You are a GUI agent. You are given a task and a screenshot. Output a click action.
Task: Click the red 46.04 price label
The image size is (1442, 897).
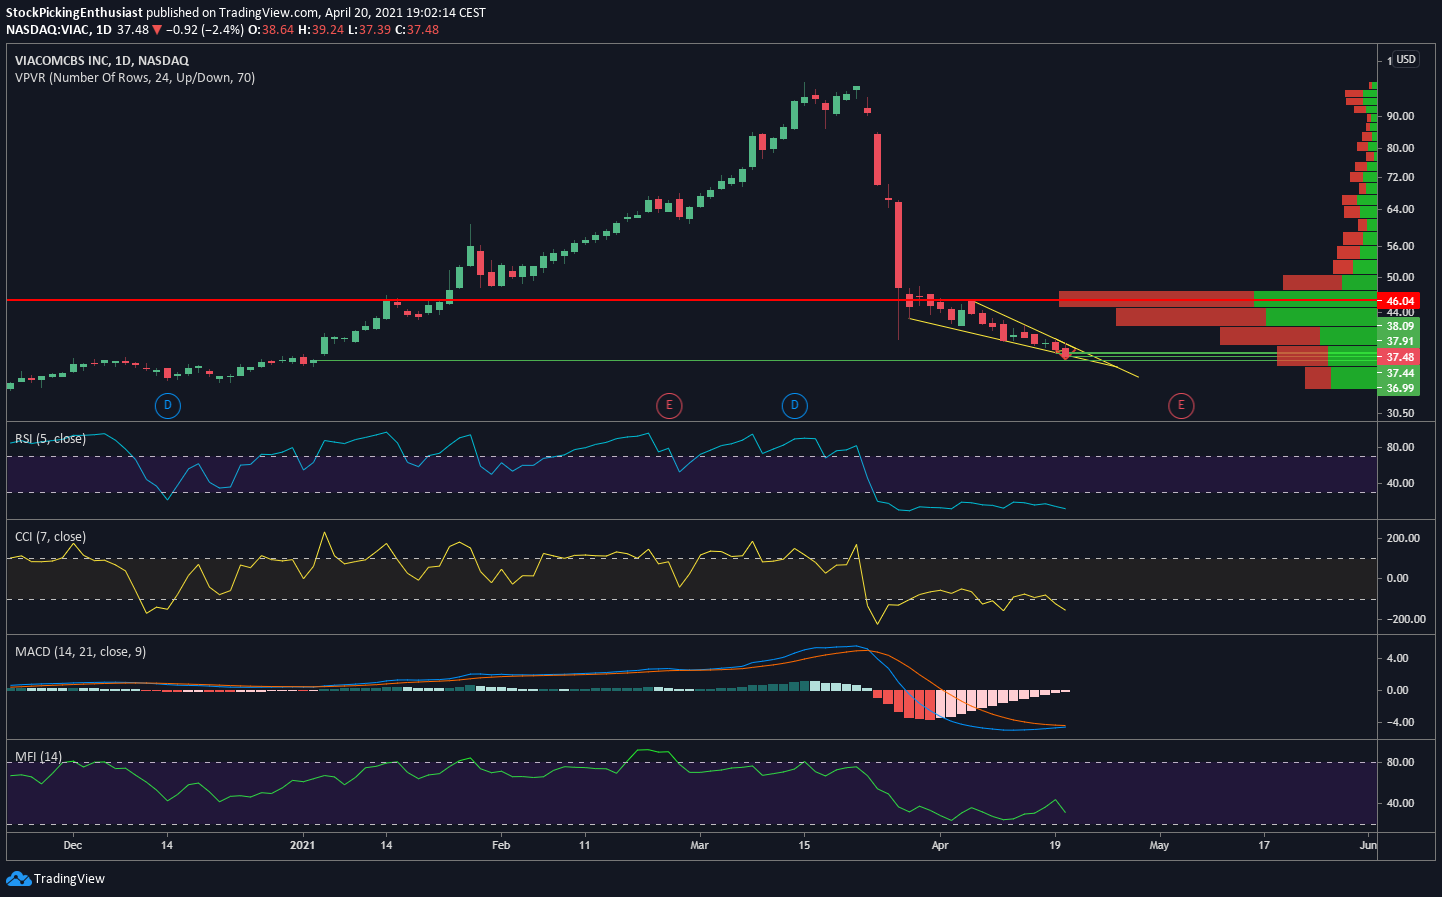(x=1399, y=301)
